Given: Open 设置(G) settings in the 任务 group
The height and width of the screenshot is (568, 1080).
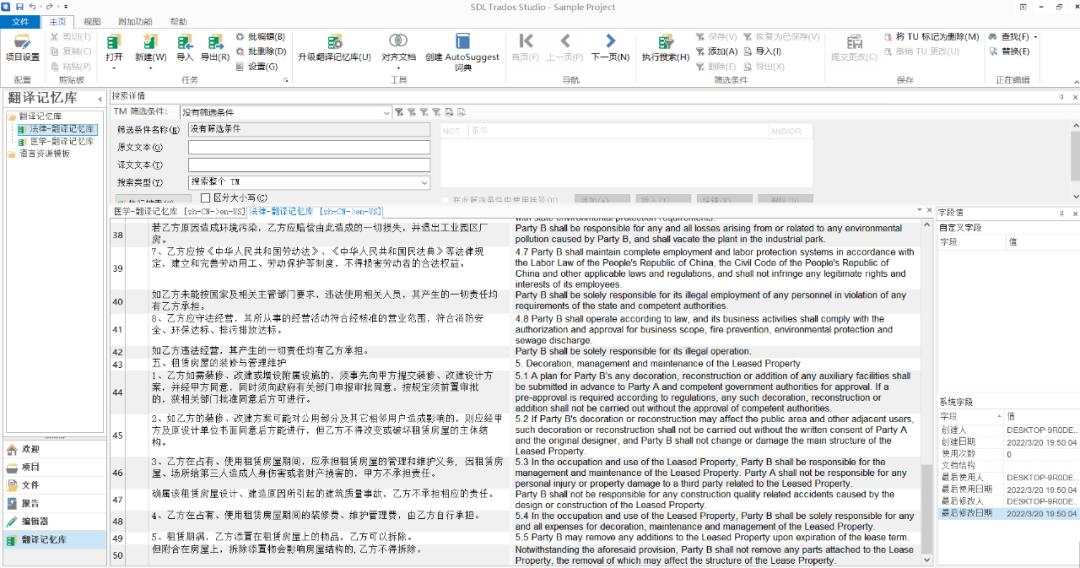Looking at the screenshot, I should pyautogui.click(x=256, y=67).
